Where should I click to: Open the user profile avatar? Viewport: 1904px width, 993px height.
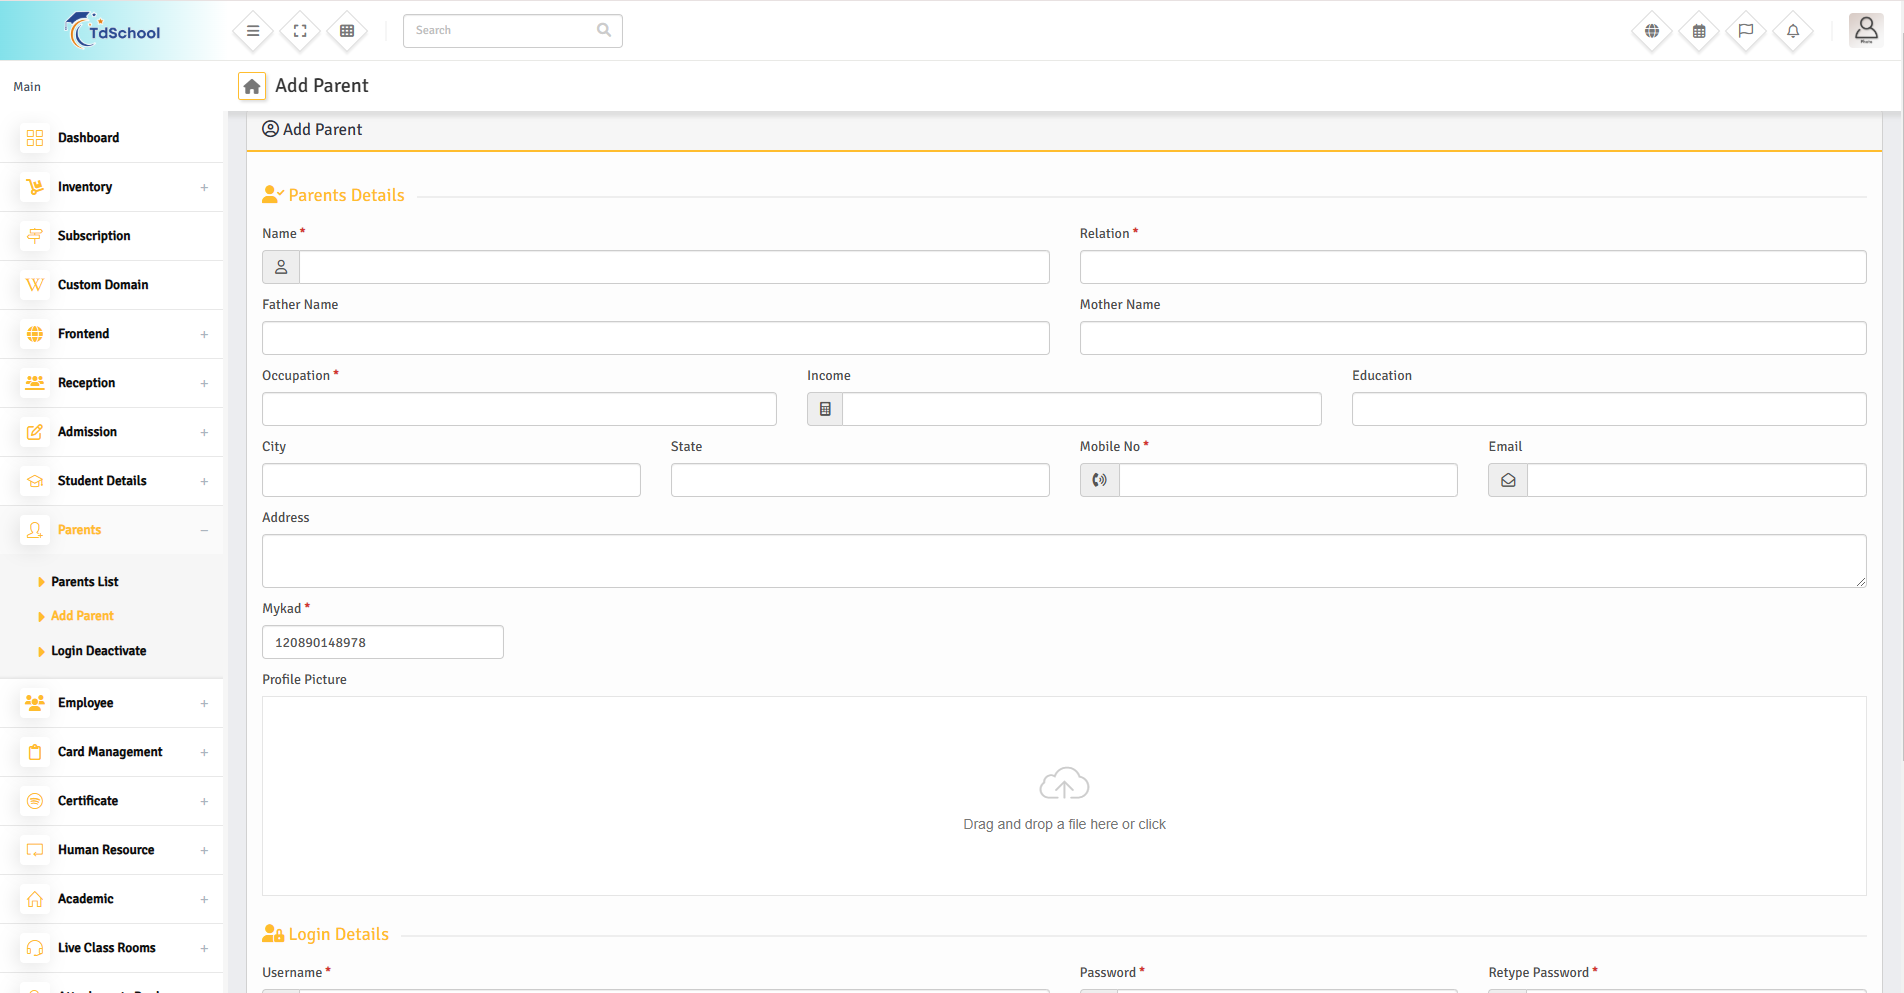1866,30
